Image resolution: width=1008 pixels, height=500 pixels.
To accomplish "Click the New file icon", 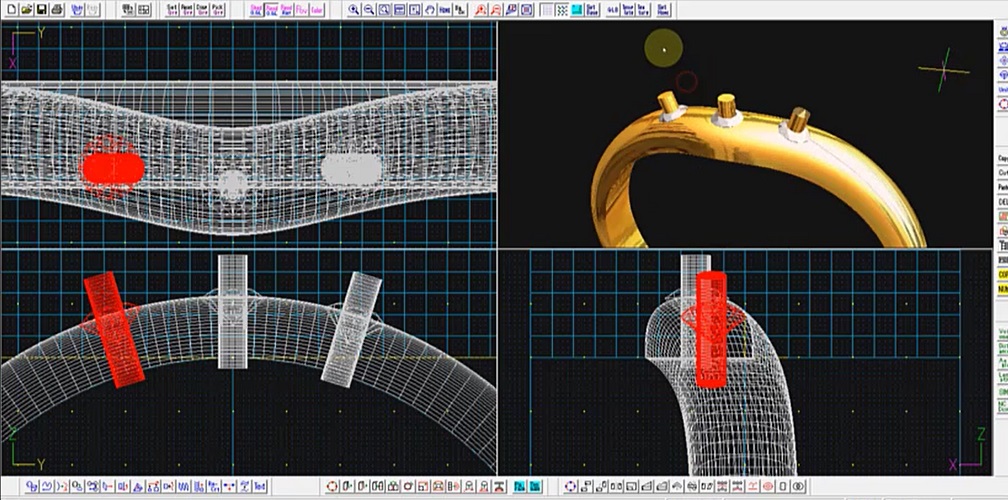I will click(11, 9).
